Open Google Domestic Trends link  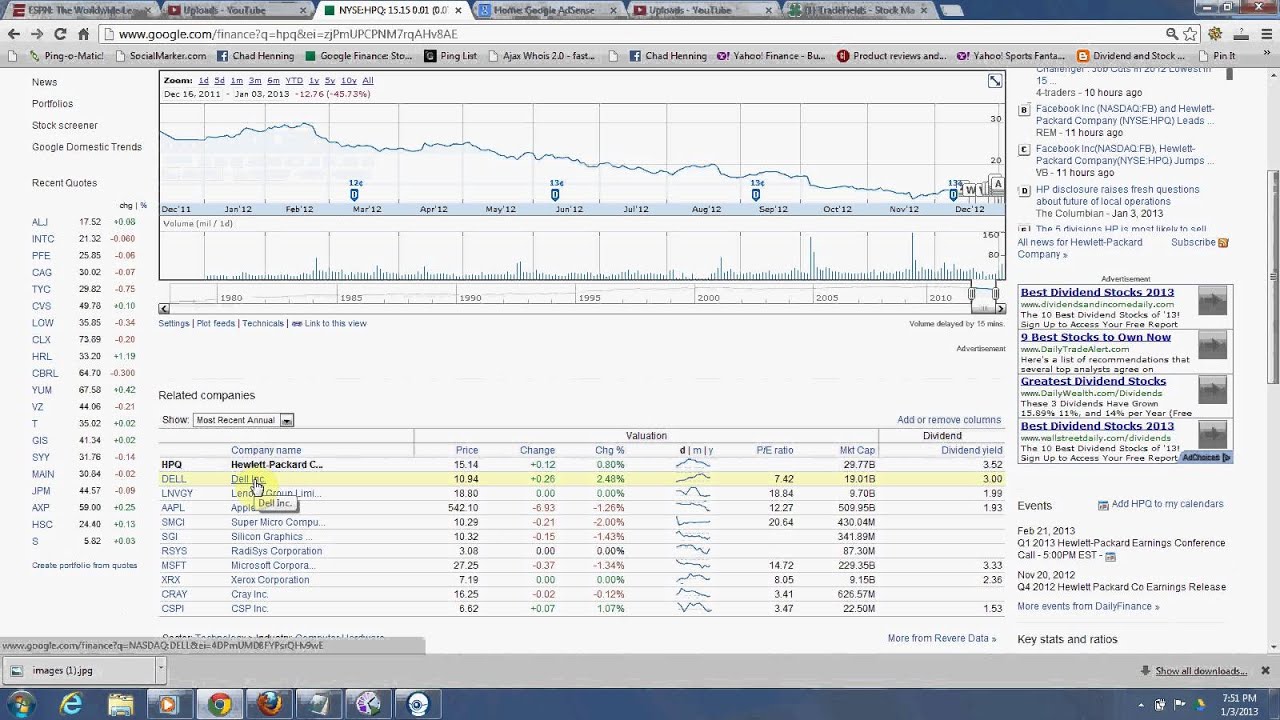[87, 147]
